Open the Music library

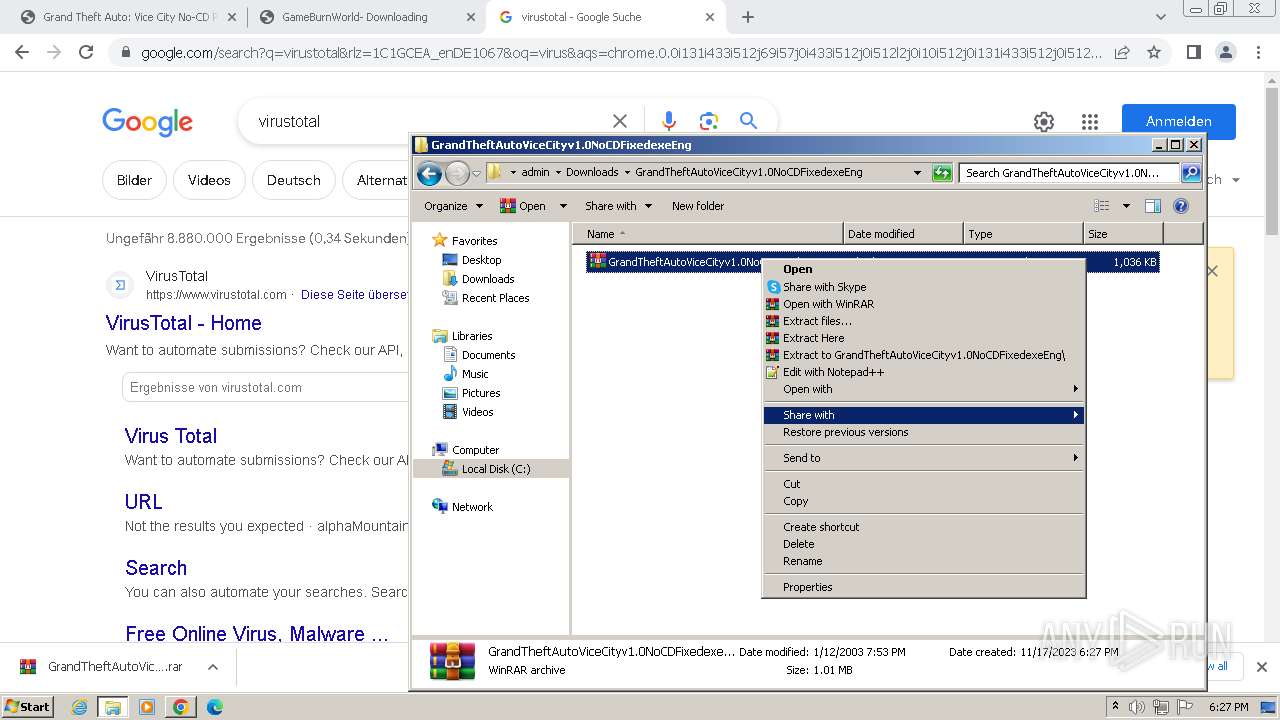475,374
